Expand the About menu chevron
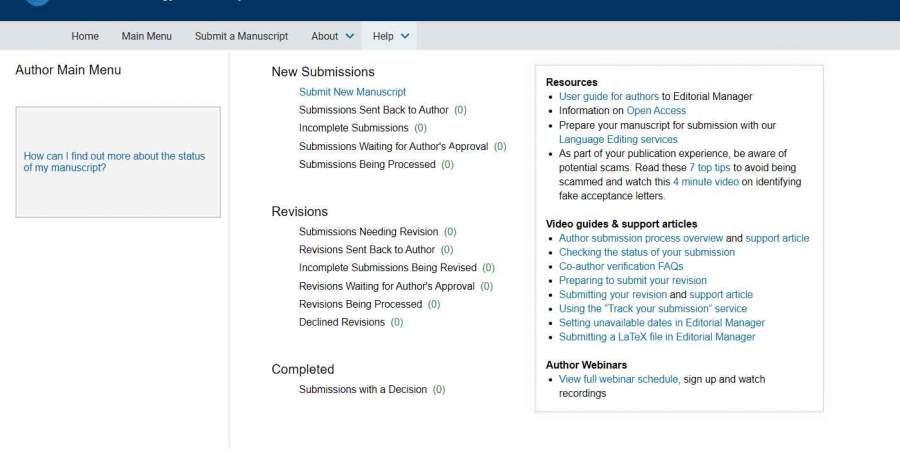 pos(350,36)
